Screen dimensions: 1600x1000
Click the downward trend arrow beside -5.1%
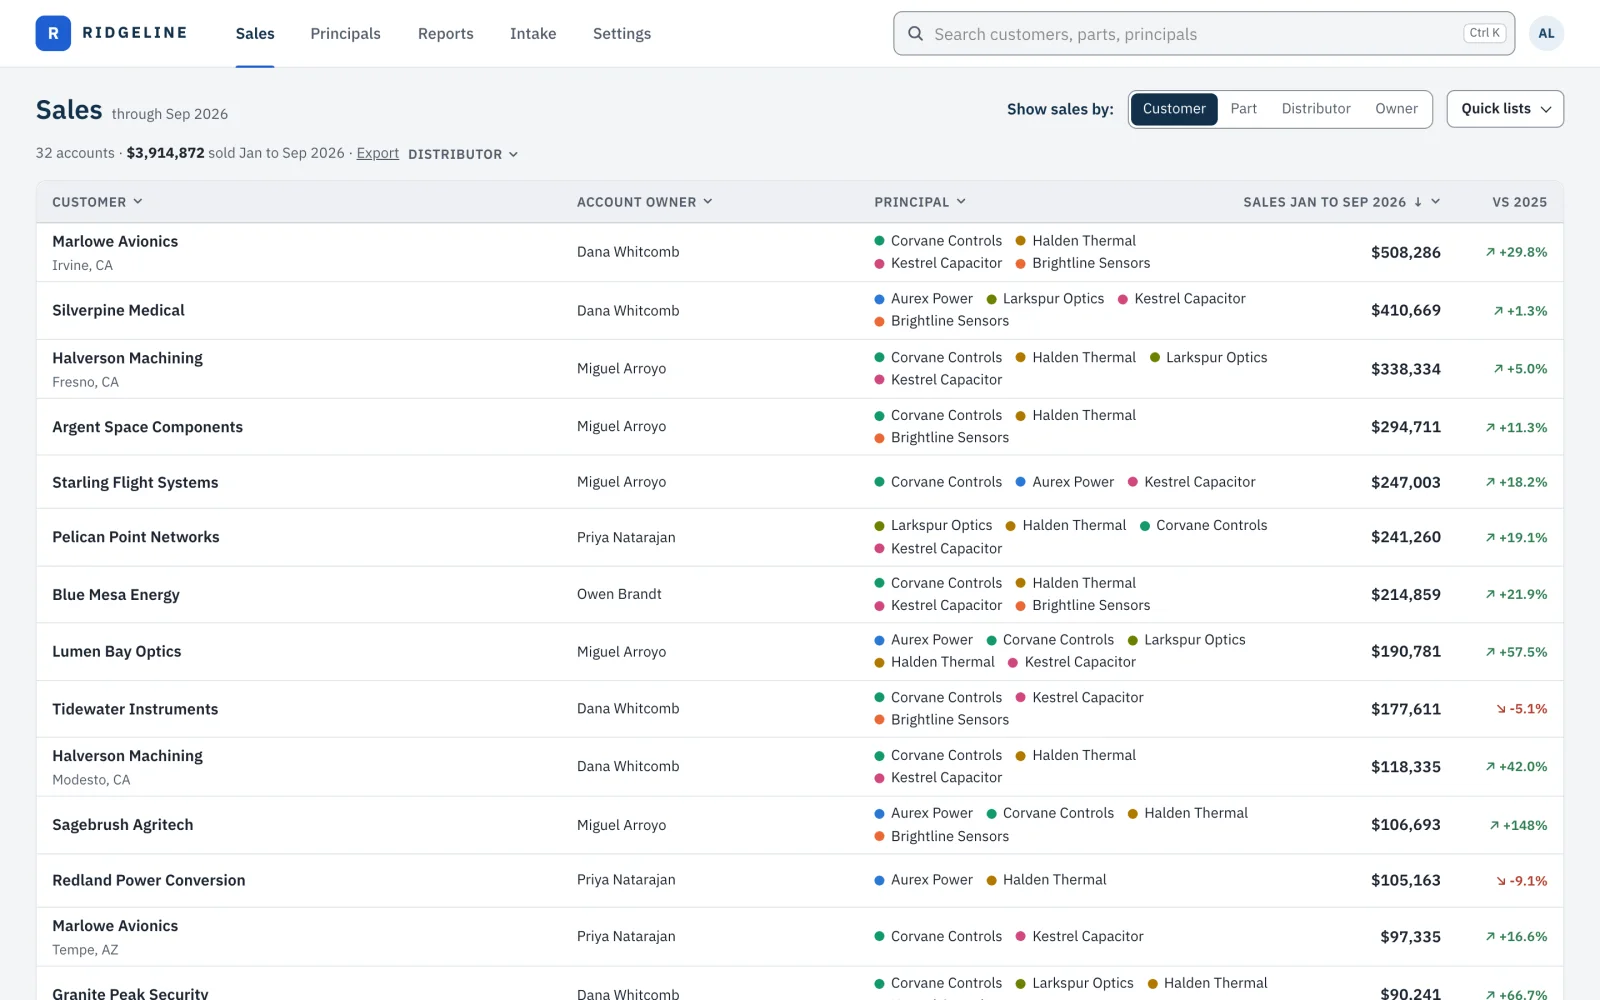coord(1501,709)
